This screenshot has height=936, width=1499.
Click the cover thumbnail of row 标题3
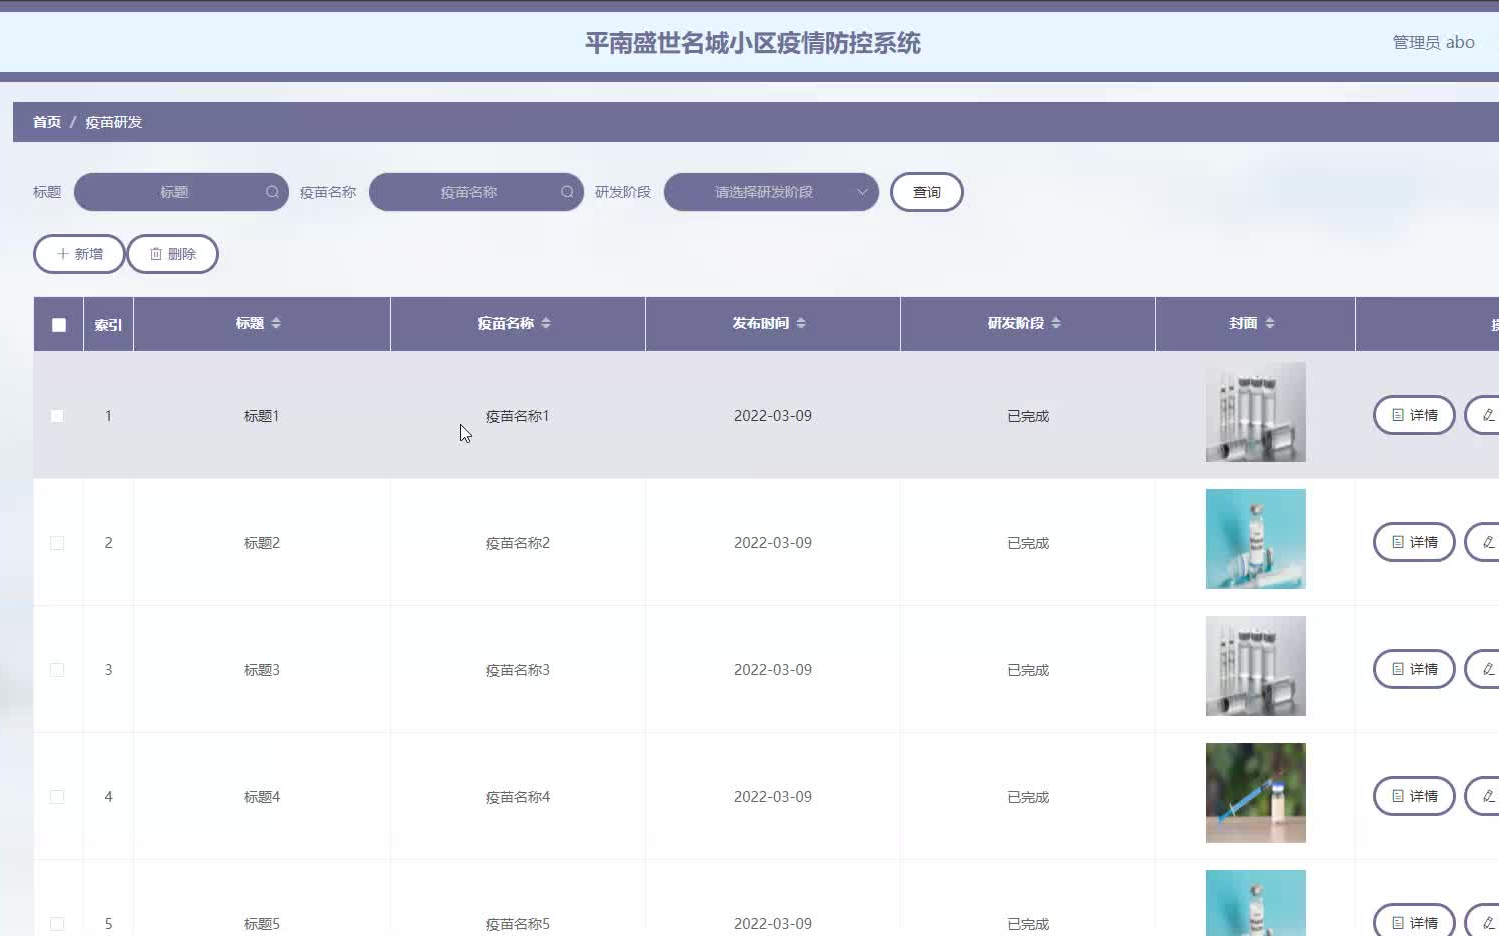point(1256,666)
